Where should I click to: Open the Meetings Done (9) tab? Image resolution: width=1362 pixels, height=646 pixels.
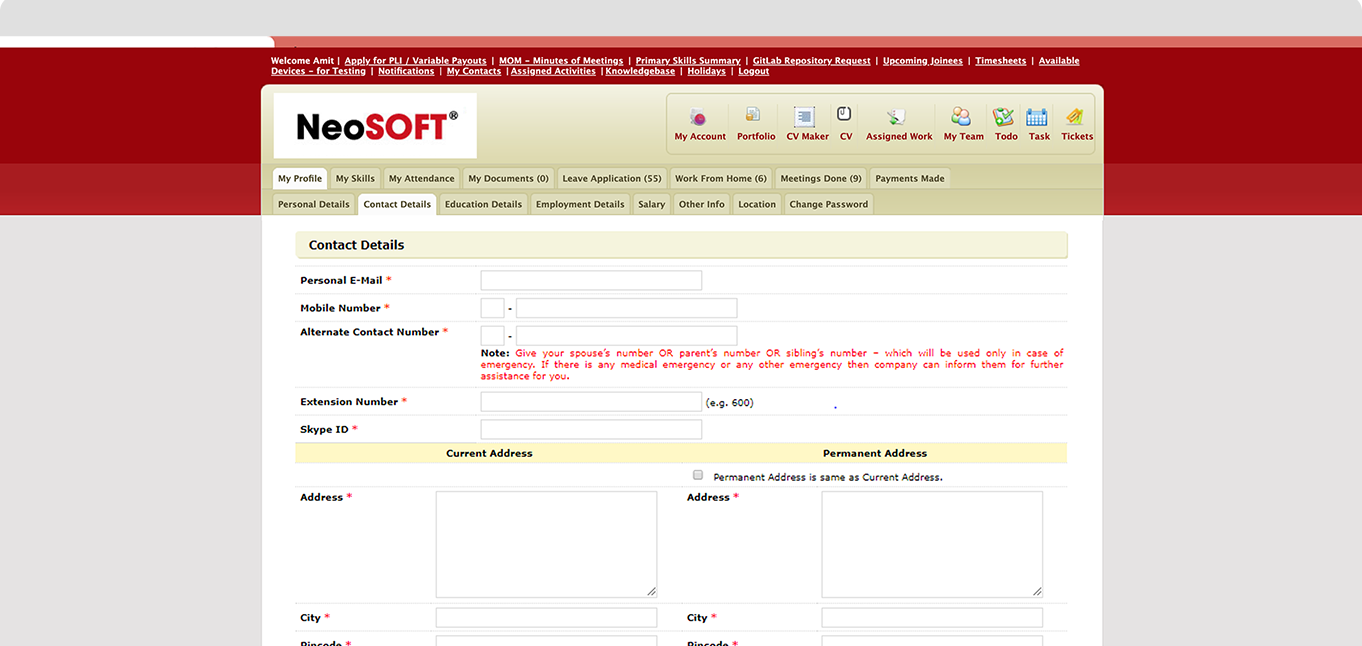pos(821,179)
